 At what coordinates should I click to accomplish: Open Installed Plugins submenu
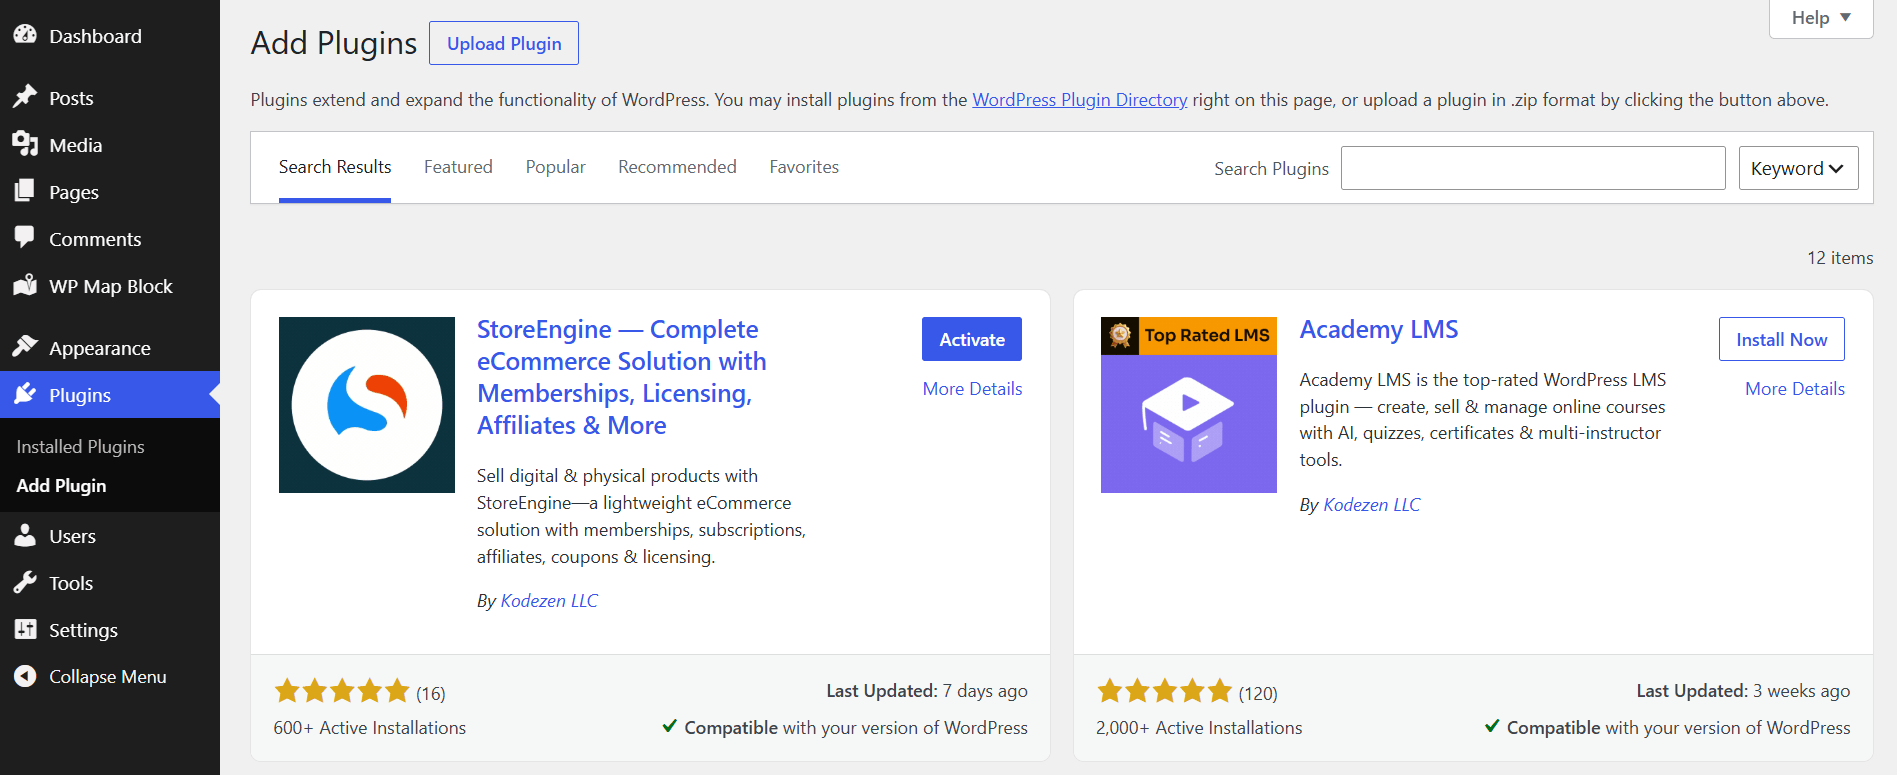coord(80,447)
